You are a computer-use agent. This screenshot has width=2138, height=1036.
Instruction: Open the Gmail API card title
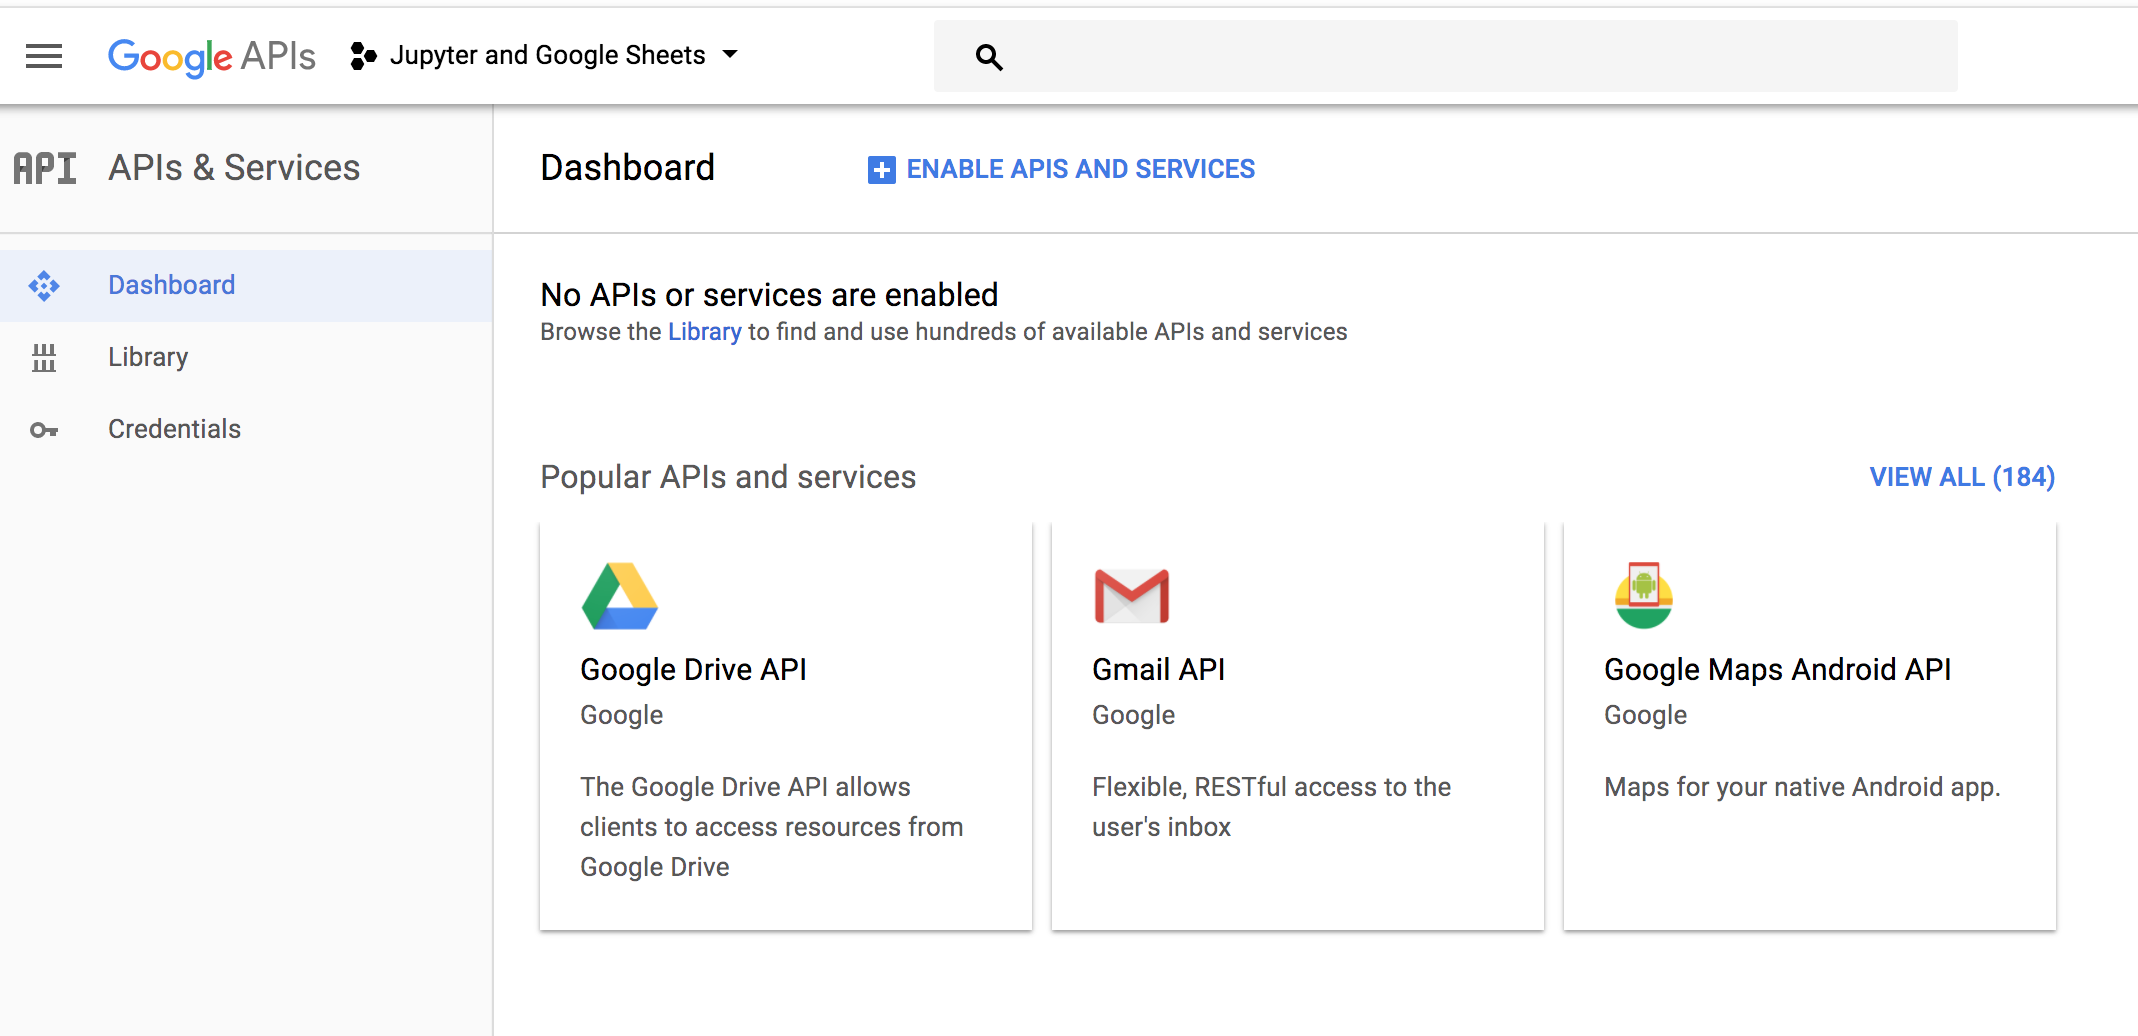click(1158, 670)
